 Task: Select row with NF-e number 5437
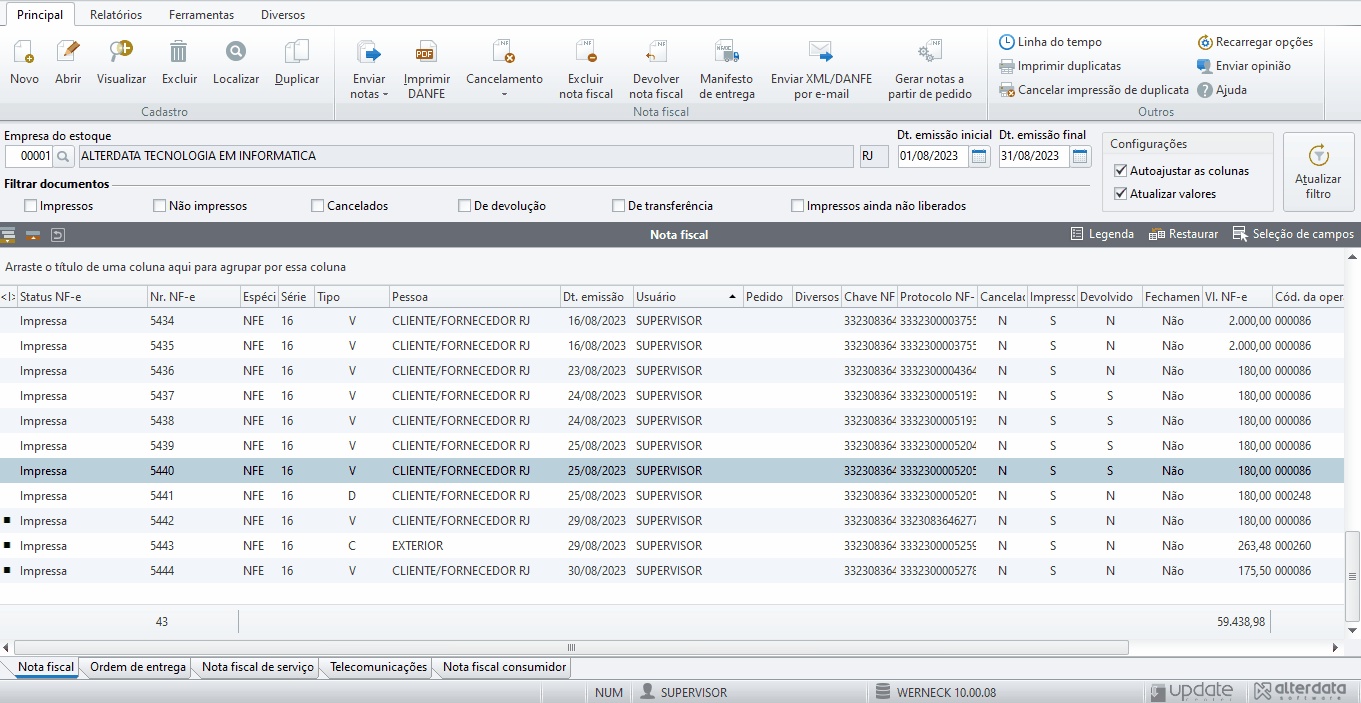coord(672,396)
